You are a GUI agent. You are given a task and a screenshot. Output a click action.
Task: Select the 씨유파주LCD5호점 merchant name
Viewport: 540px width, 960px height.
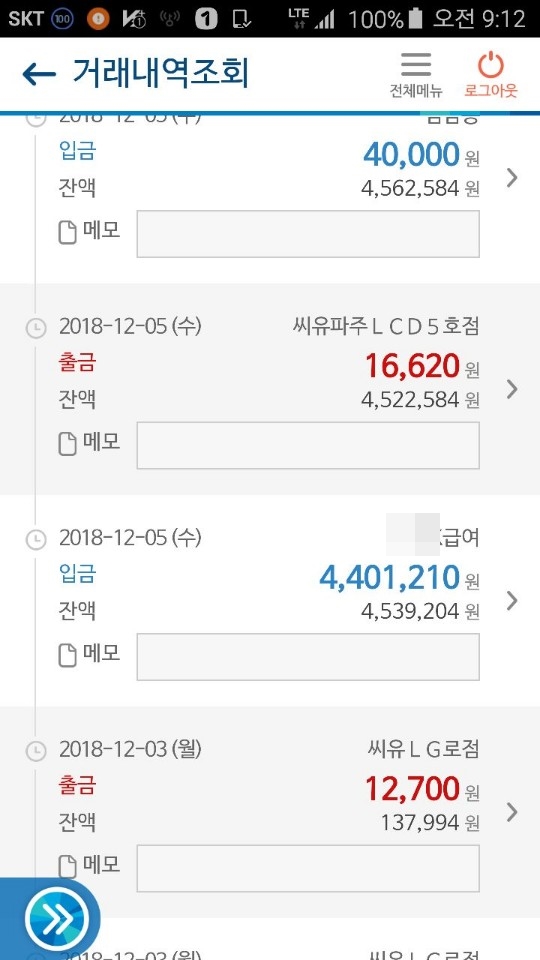386,327
